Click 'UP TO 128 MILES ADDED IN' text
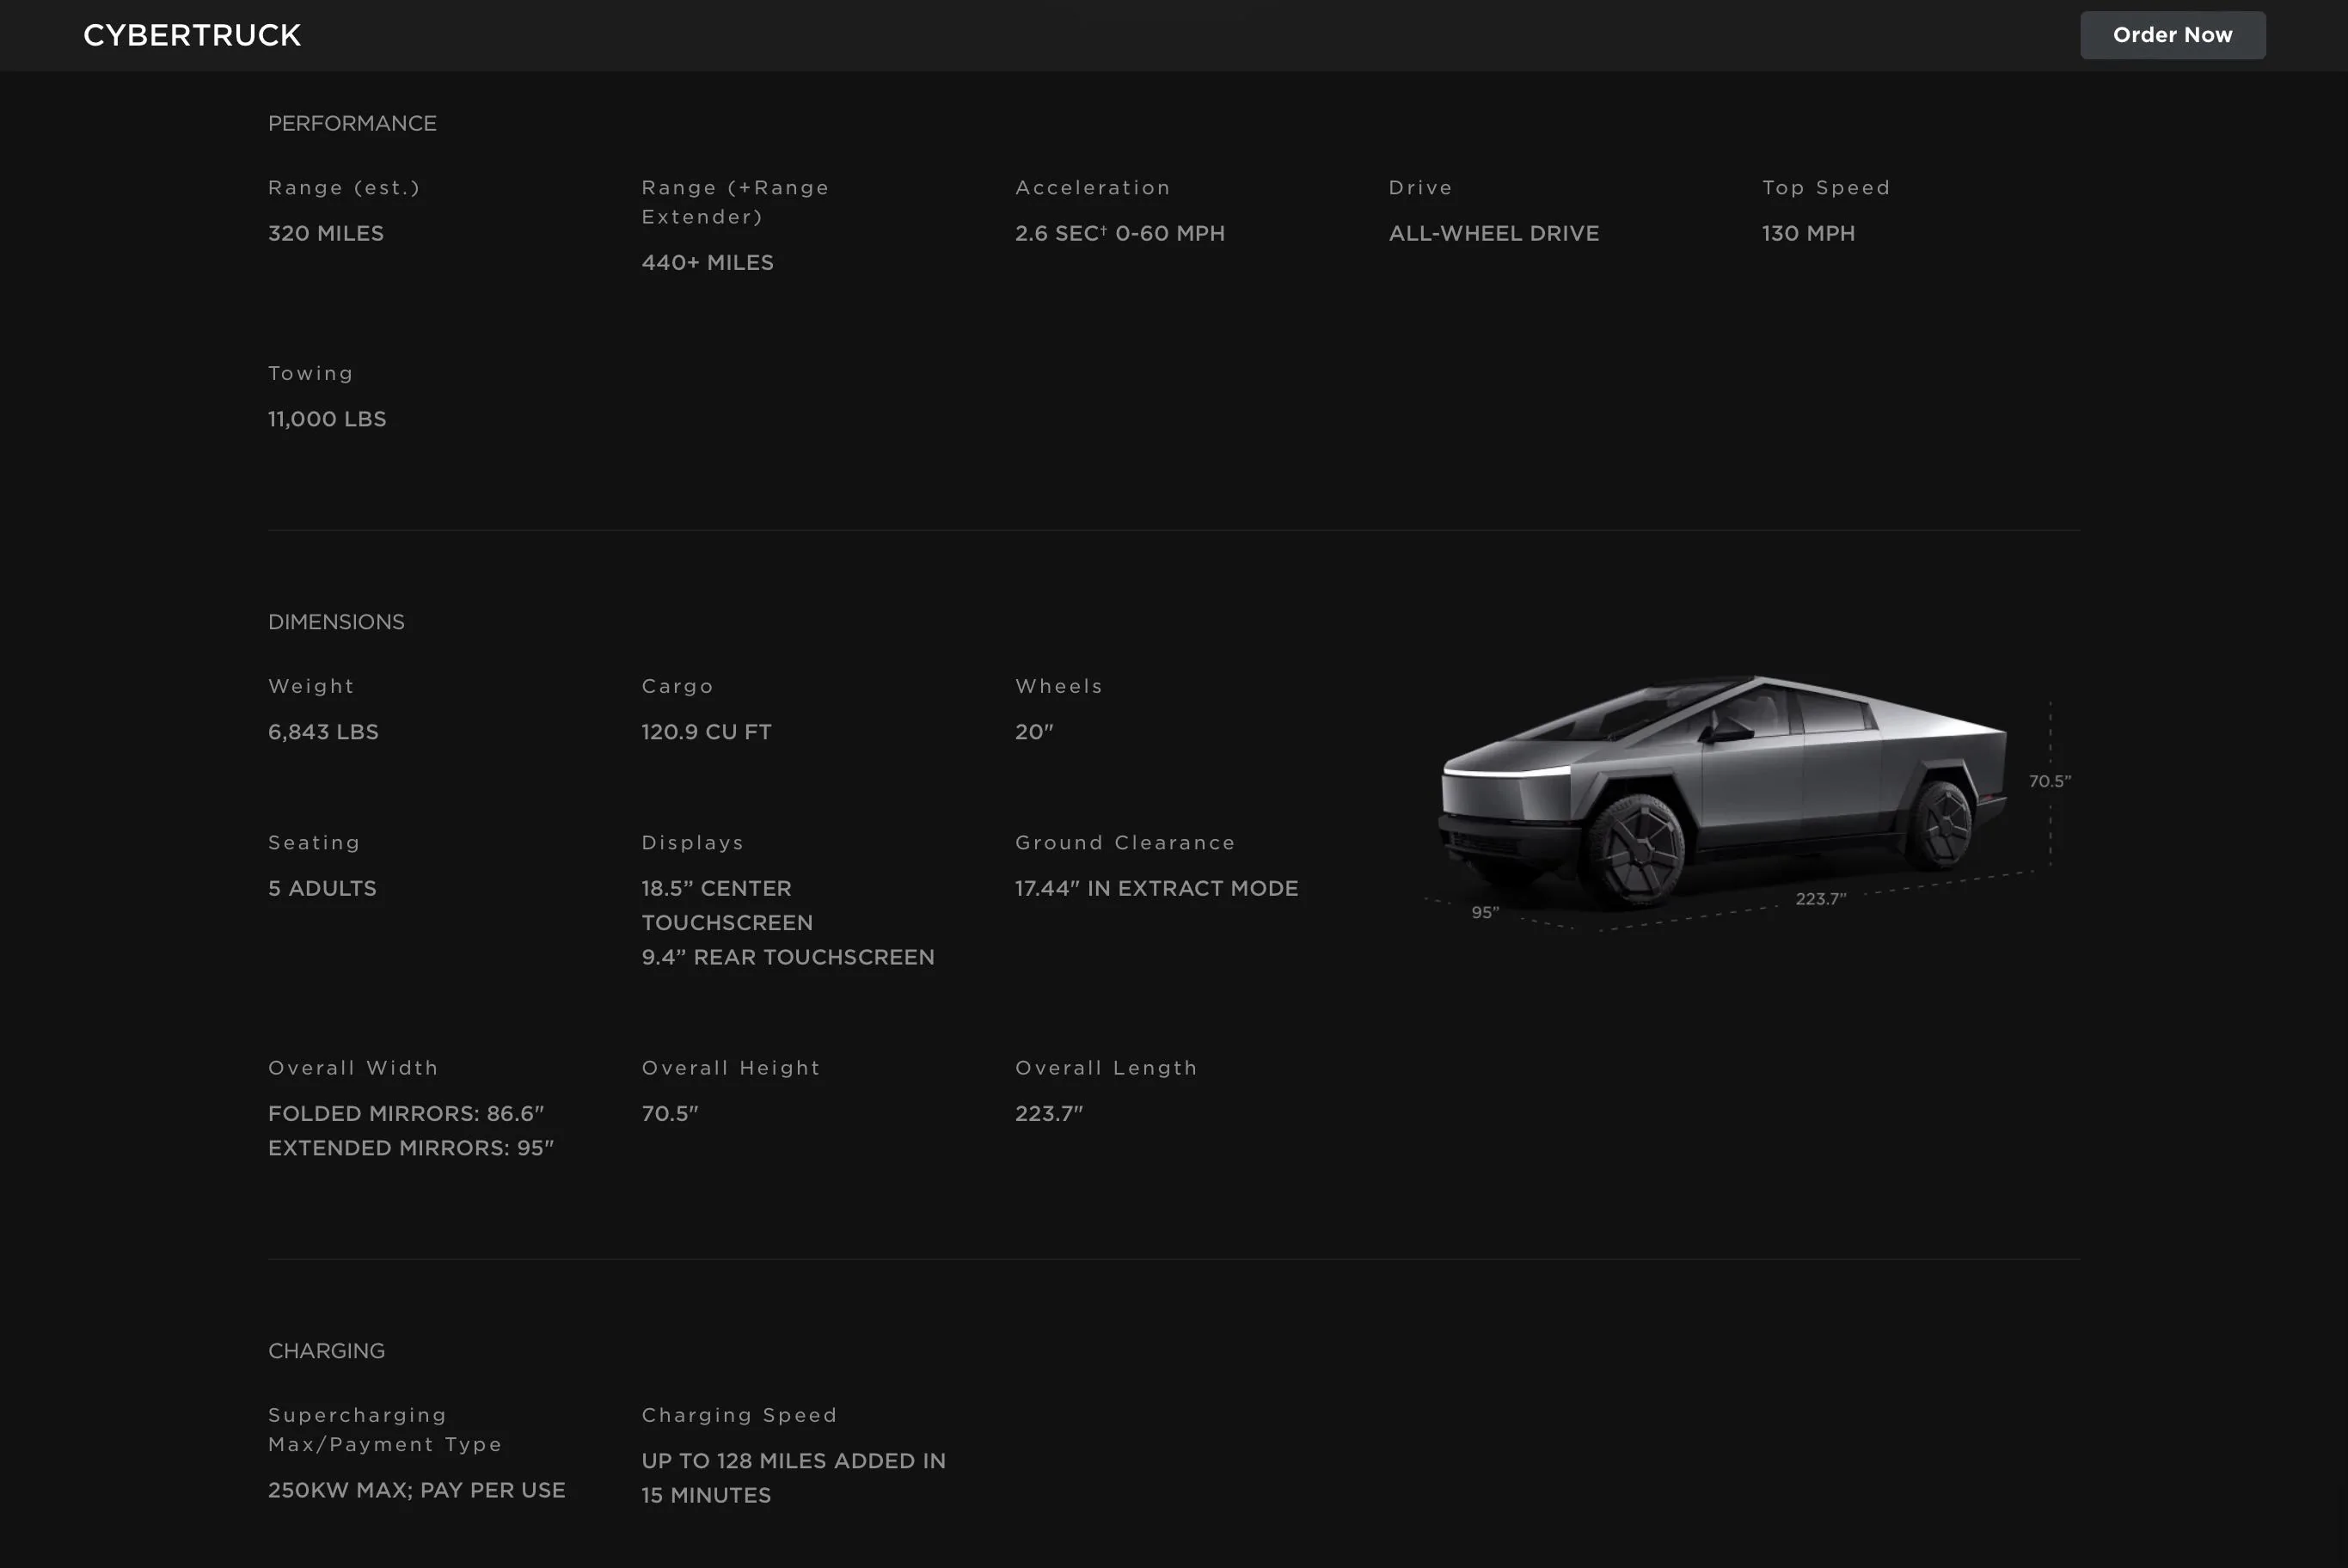2348x1568 pixels. [x=793, y=1461]
